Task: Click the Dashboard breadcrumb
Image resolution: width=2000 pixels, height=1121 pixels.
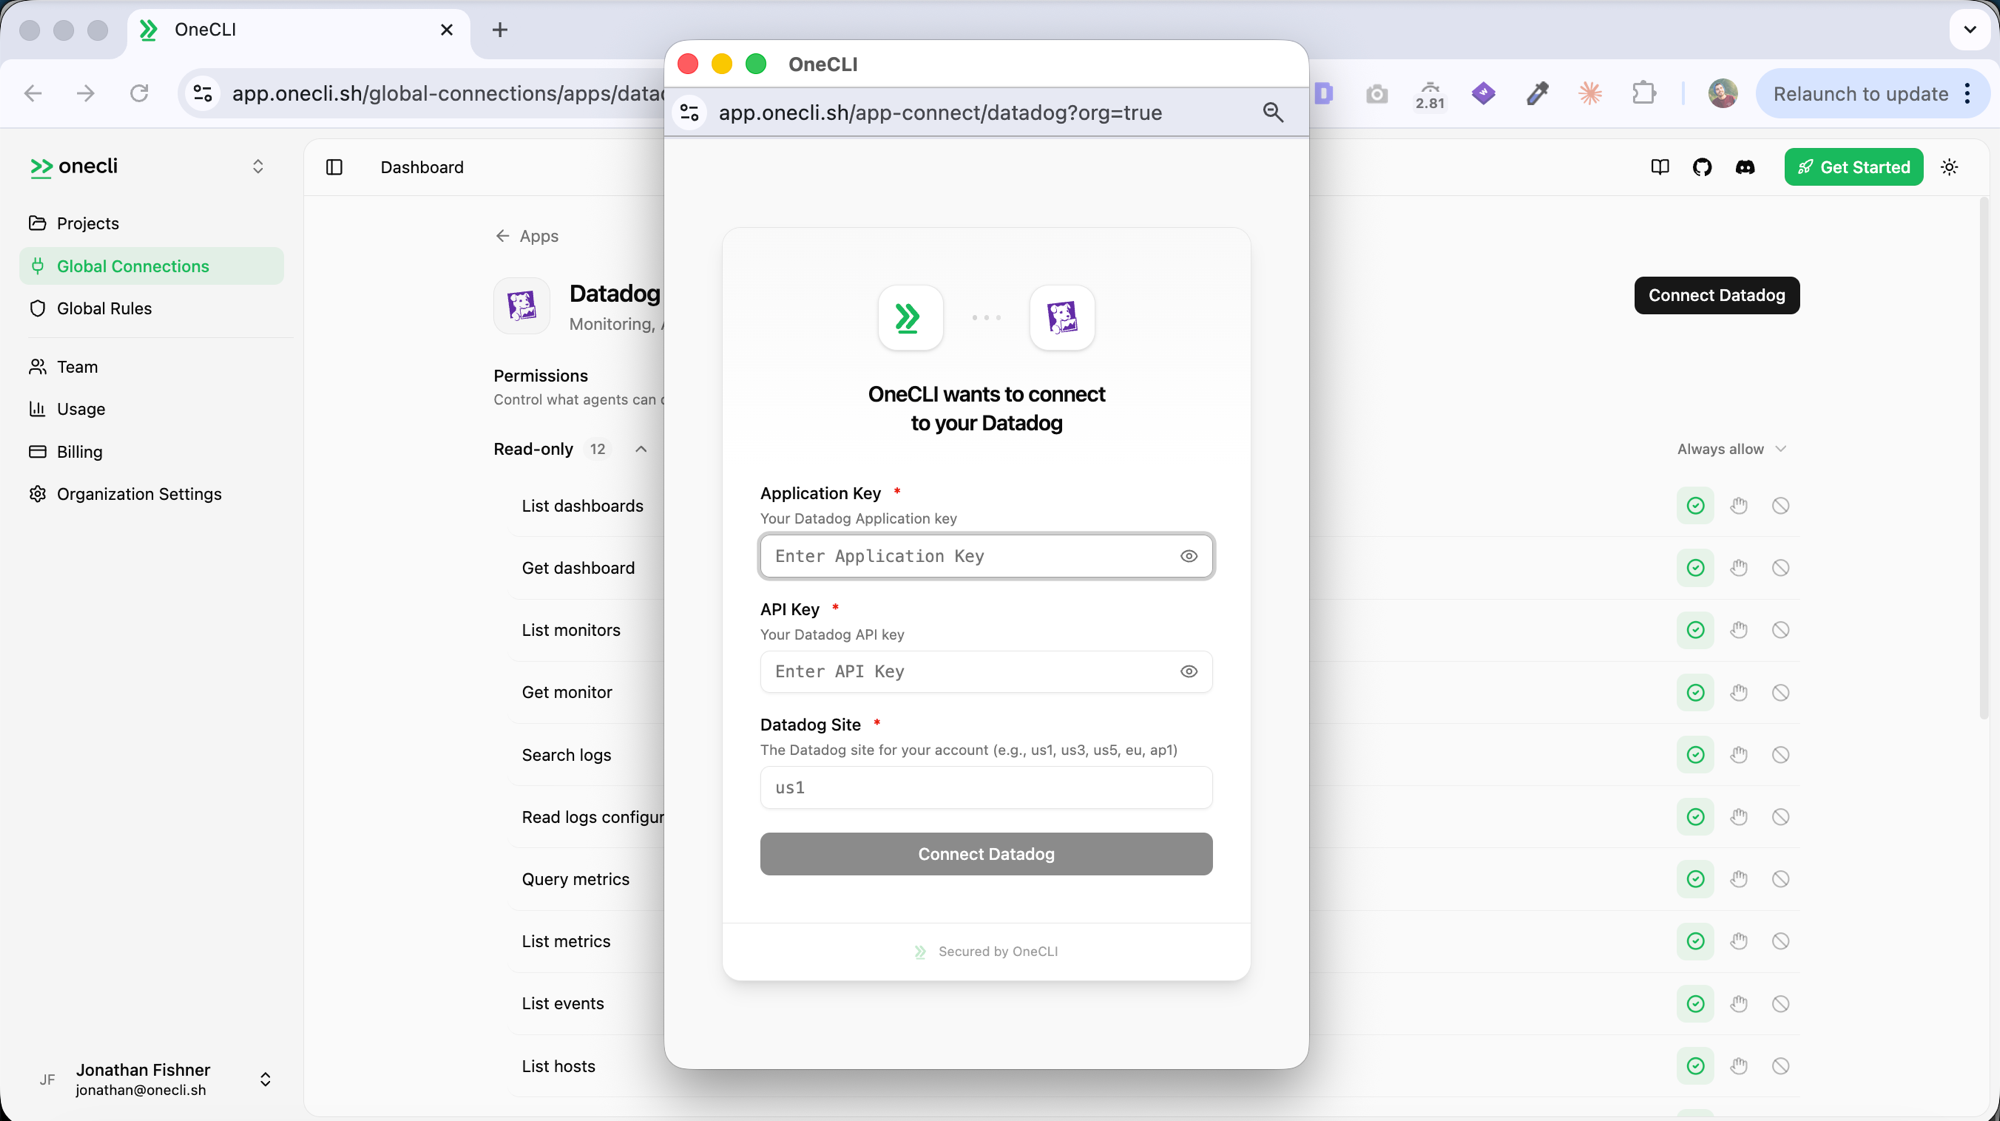Action: coord(422,167)
